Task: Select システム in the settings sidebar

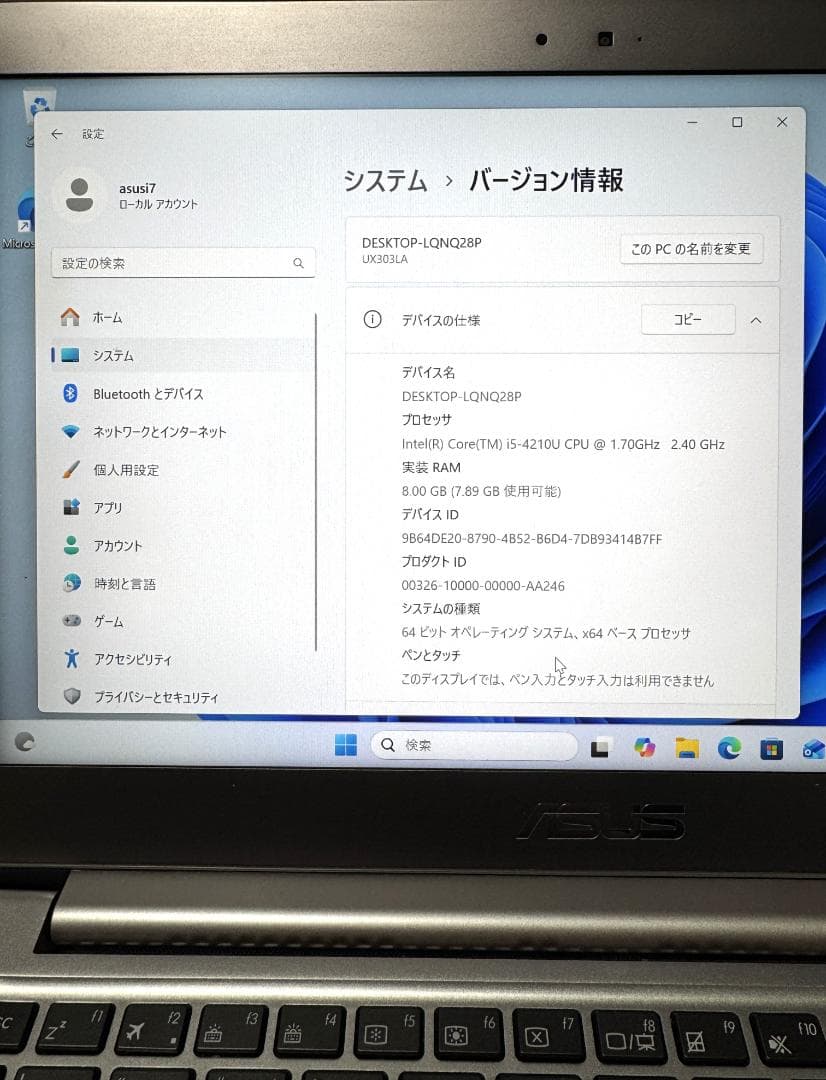Action: [x=116, y=355]
